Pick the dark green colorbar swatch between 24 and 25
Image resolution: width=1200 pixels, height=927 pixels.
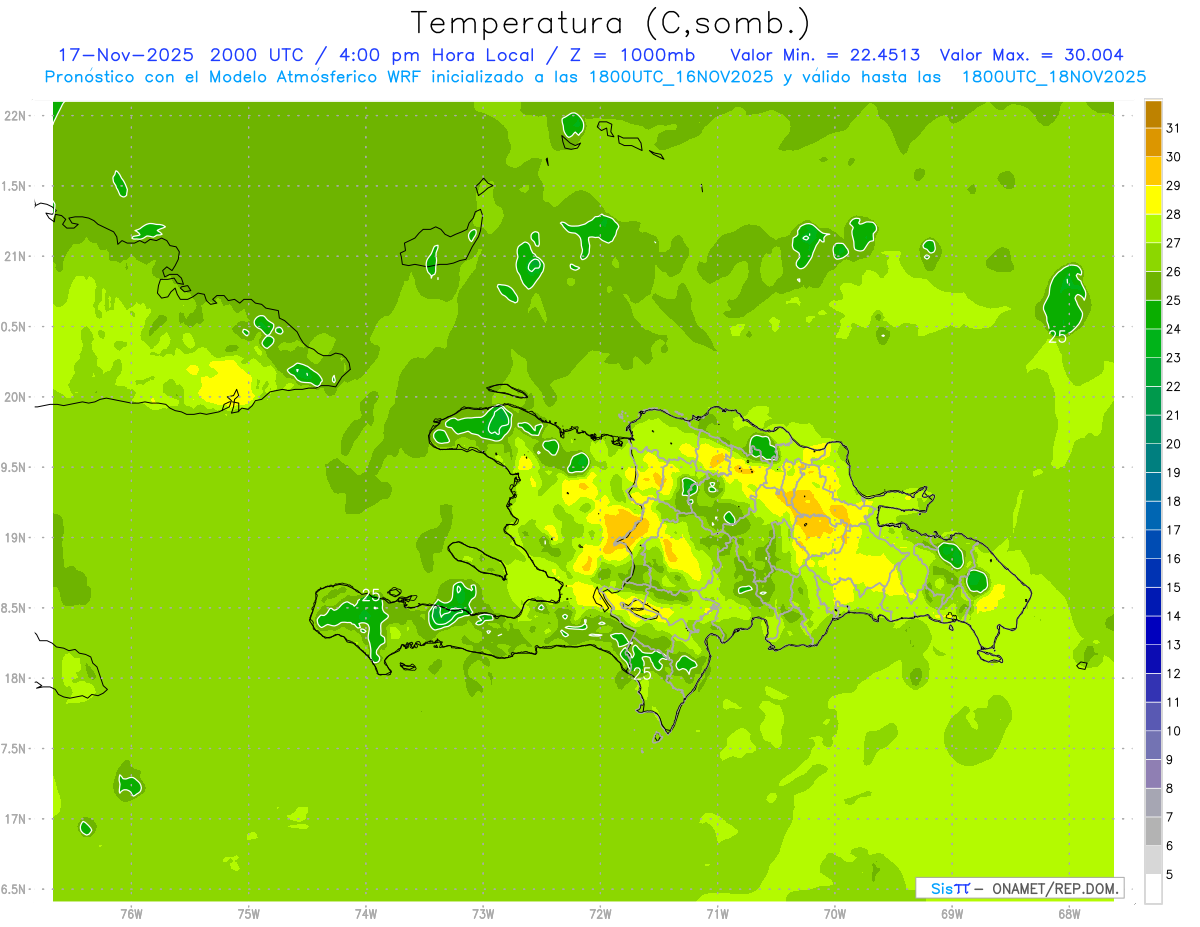[x=1153, y=315]
